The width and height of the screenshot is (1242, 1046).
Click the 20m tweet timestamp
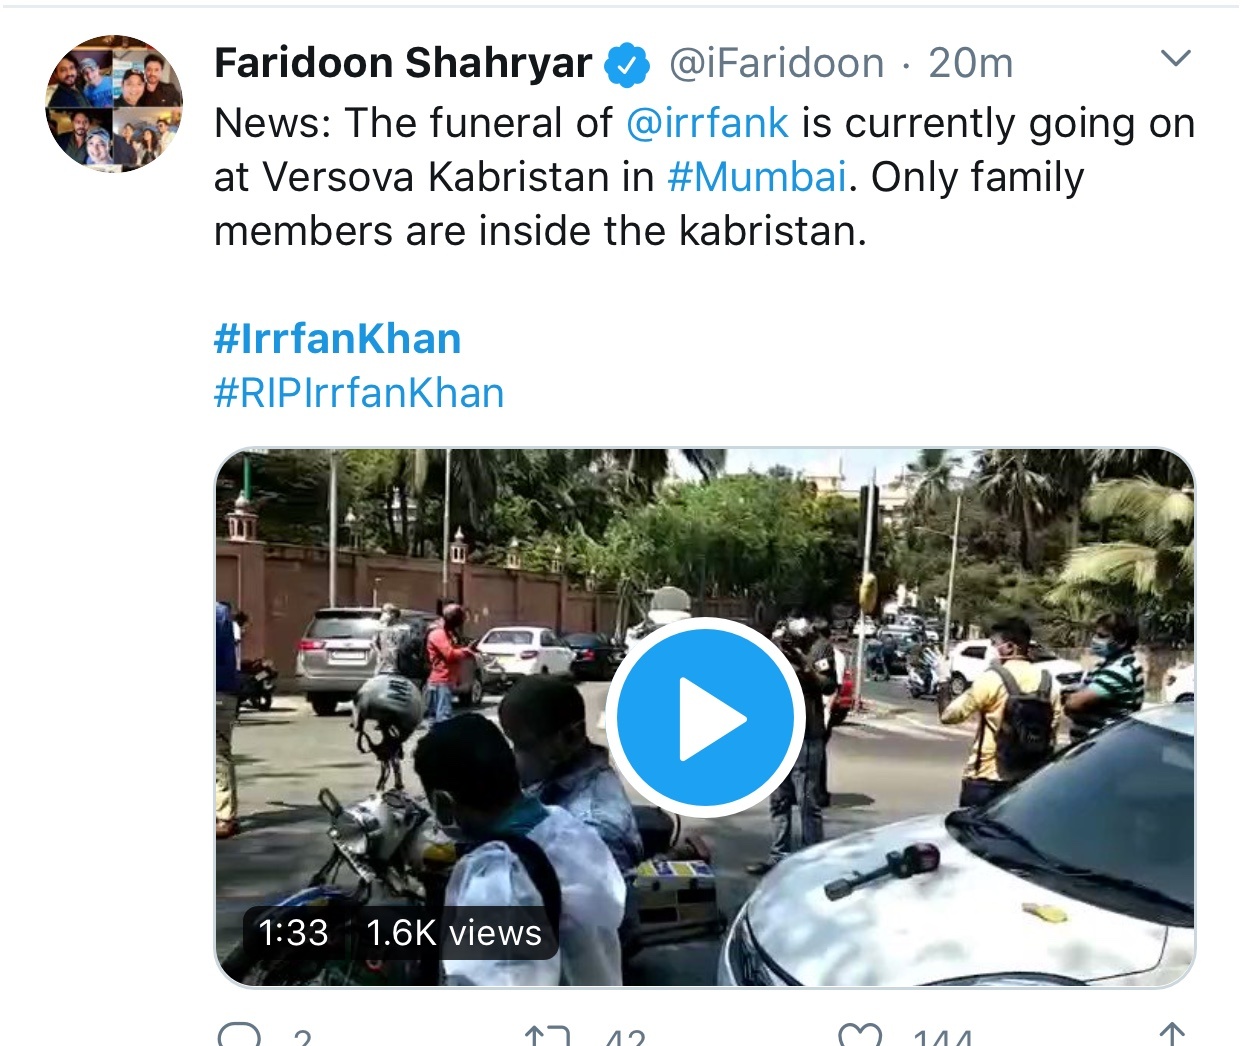(971, 63)
